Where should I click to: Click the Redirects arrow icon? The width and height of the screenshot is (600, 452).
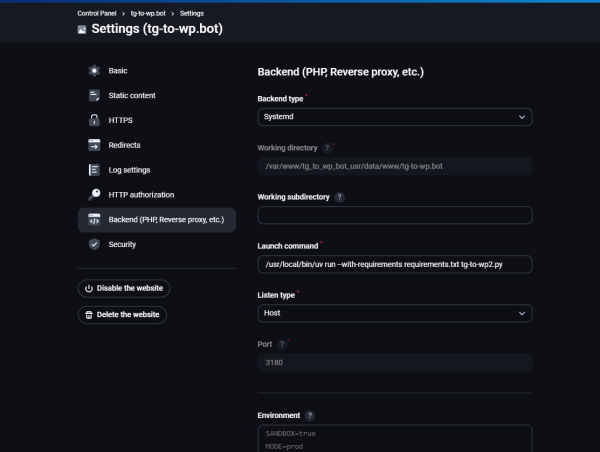coord(94,145)
